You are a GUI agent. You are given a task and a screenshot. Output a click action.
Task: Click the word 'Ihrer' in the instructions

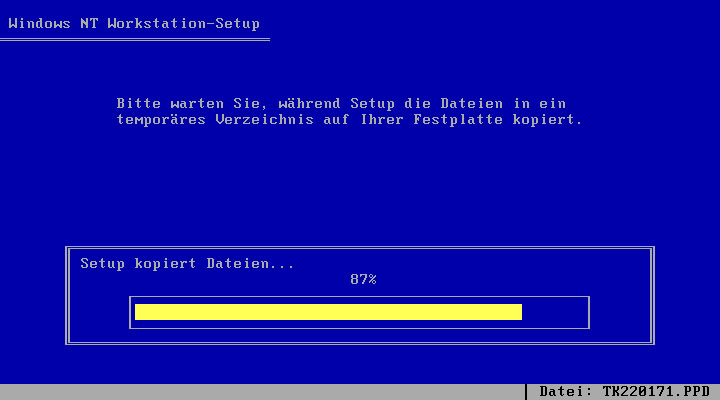tap(384, 119)
